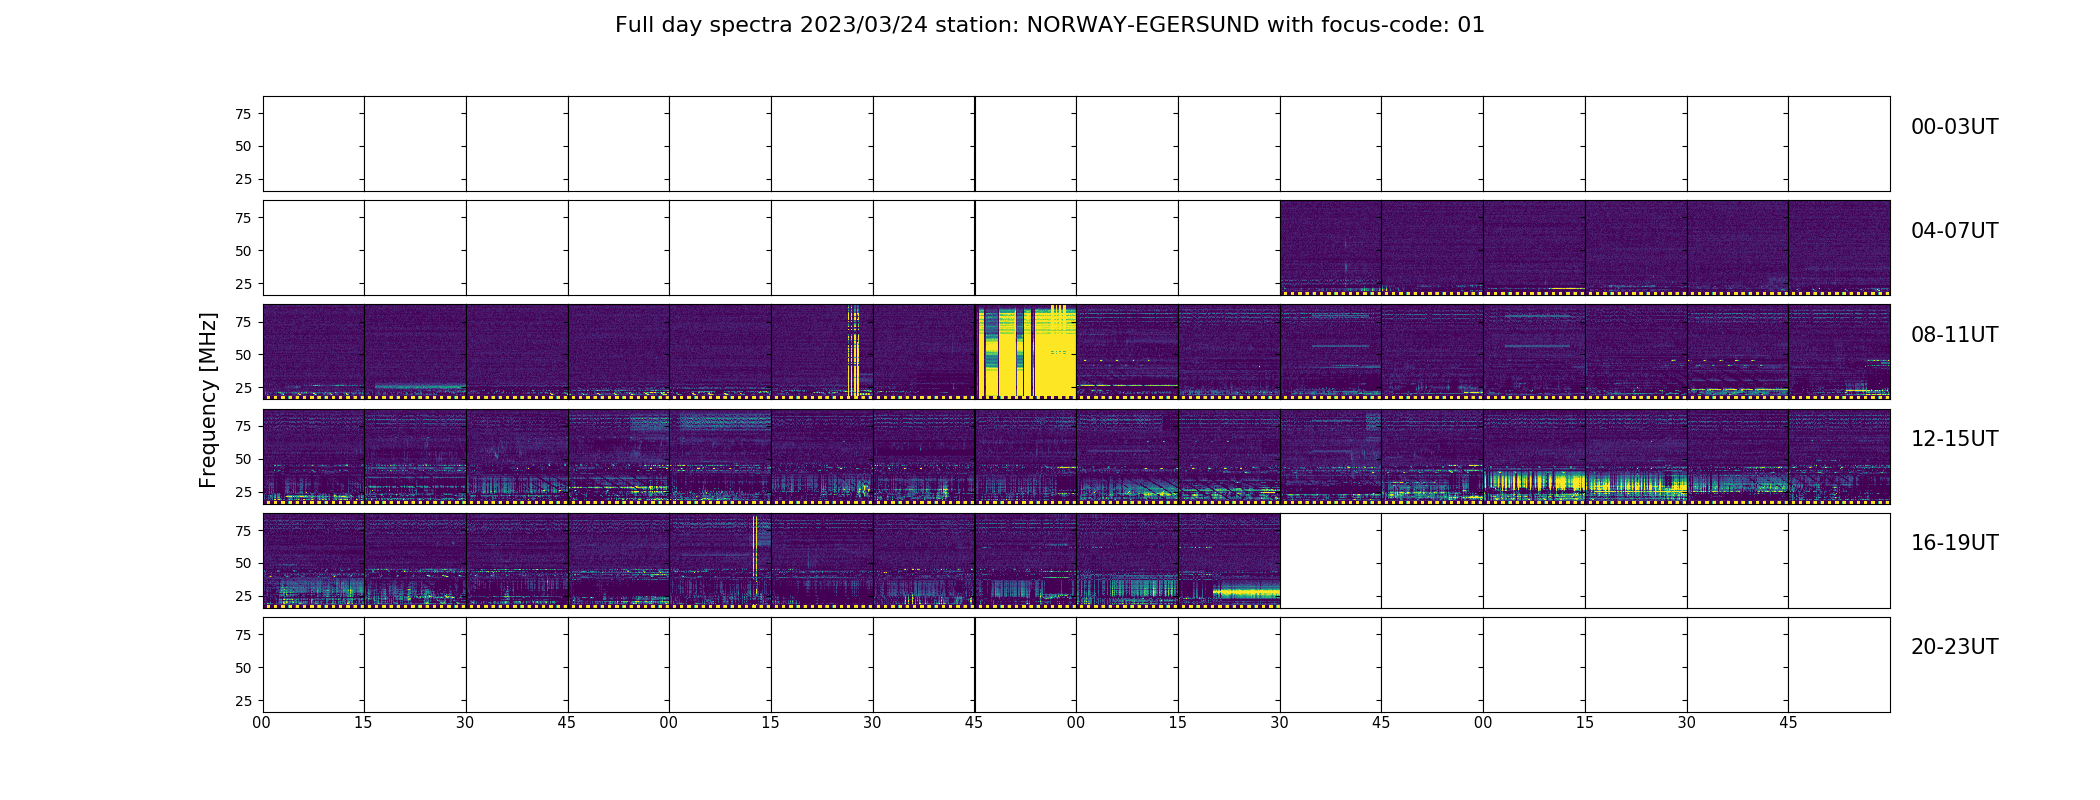Select the "08-11UT" row label
Image resolution: width=2100 pixels, height=800 pixels.
[x=1954, y=335]
